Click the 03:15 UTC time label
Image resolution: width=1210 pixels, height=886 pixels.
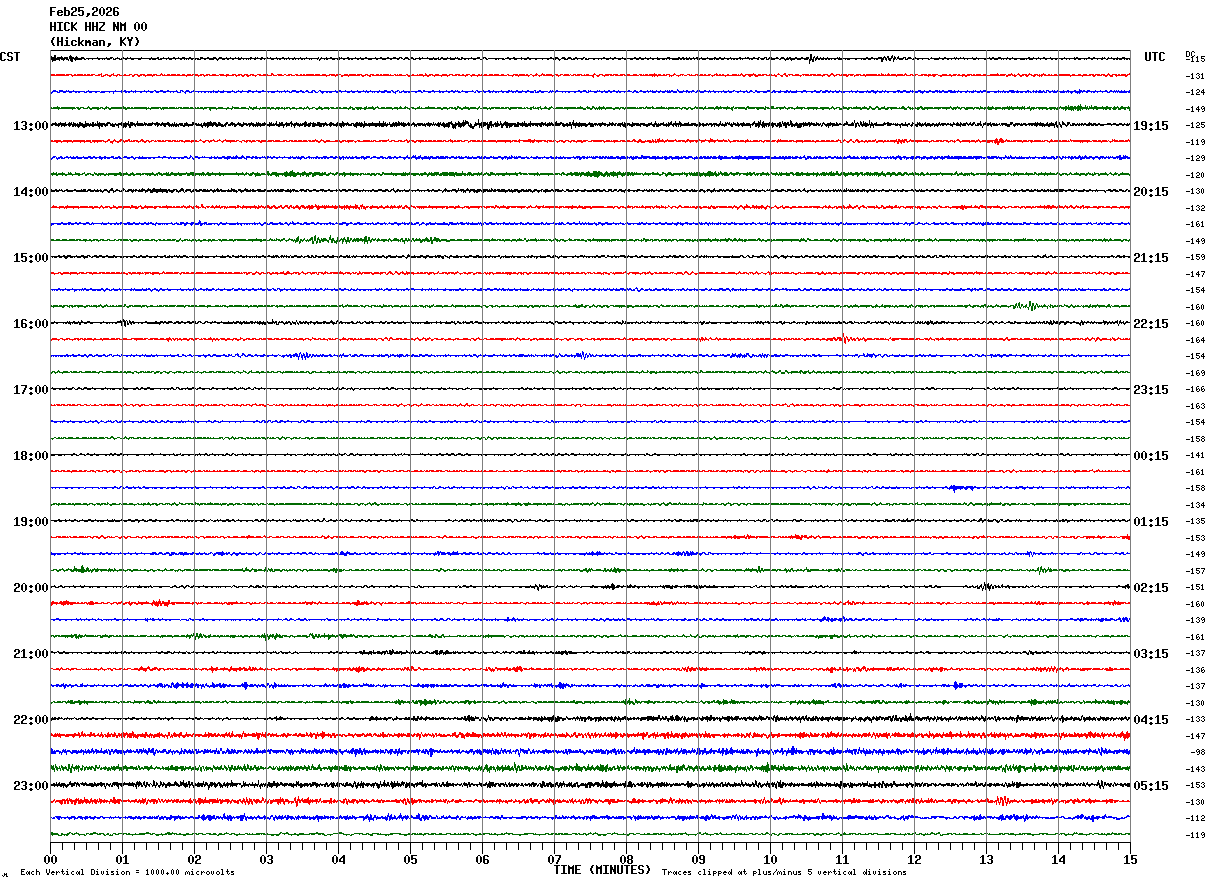(1150, 654)
